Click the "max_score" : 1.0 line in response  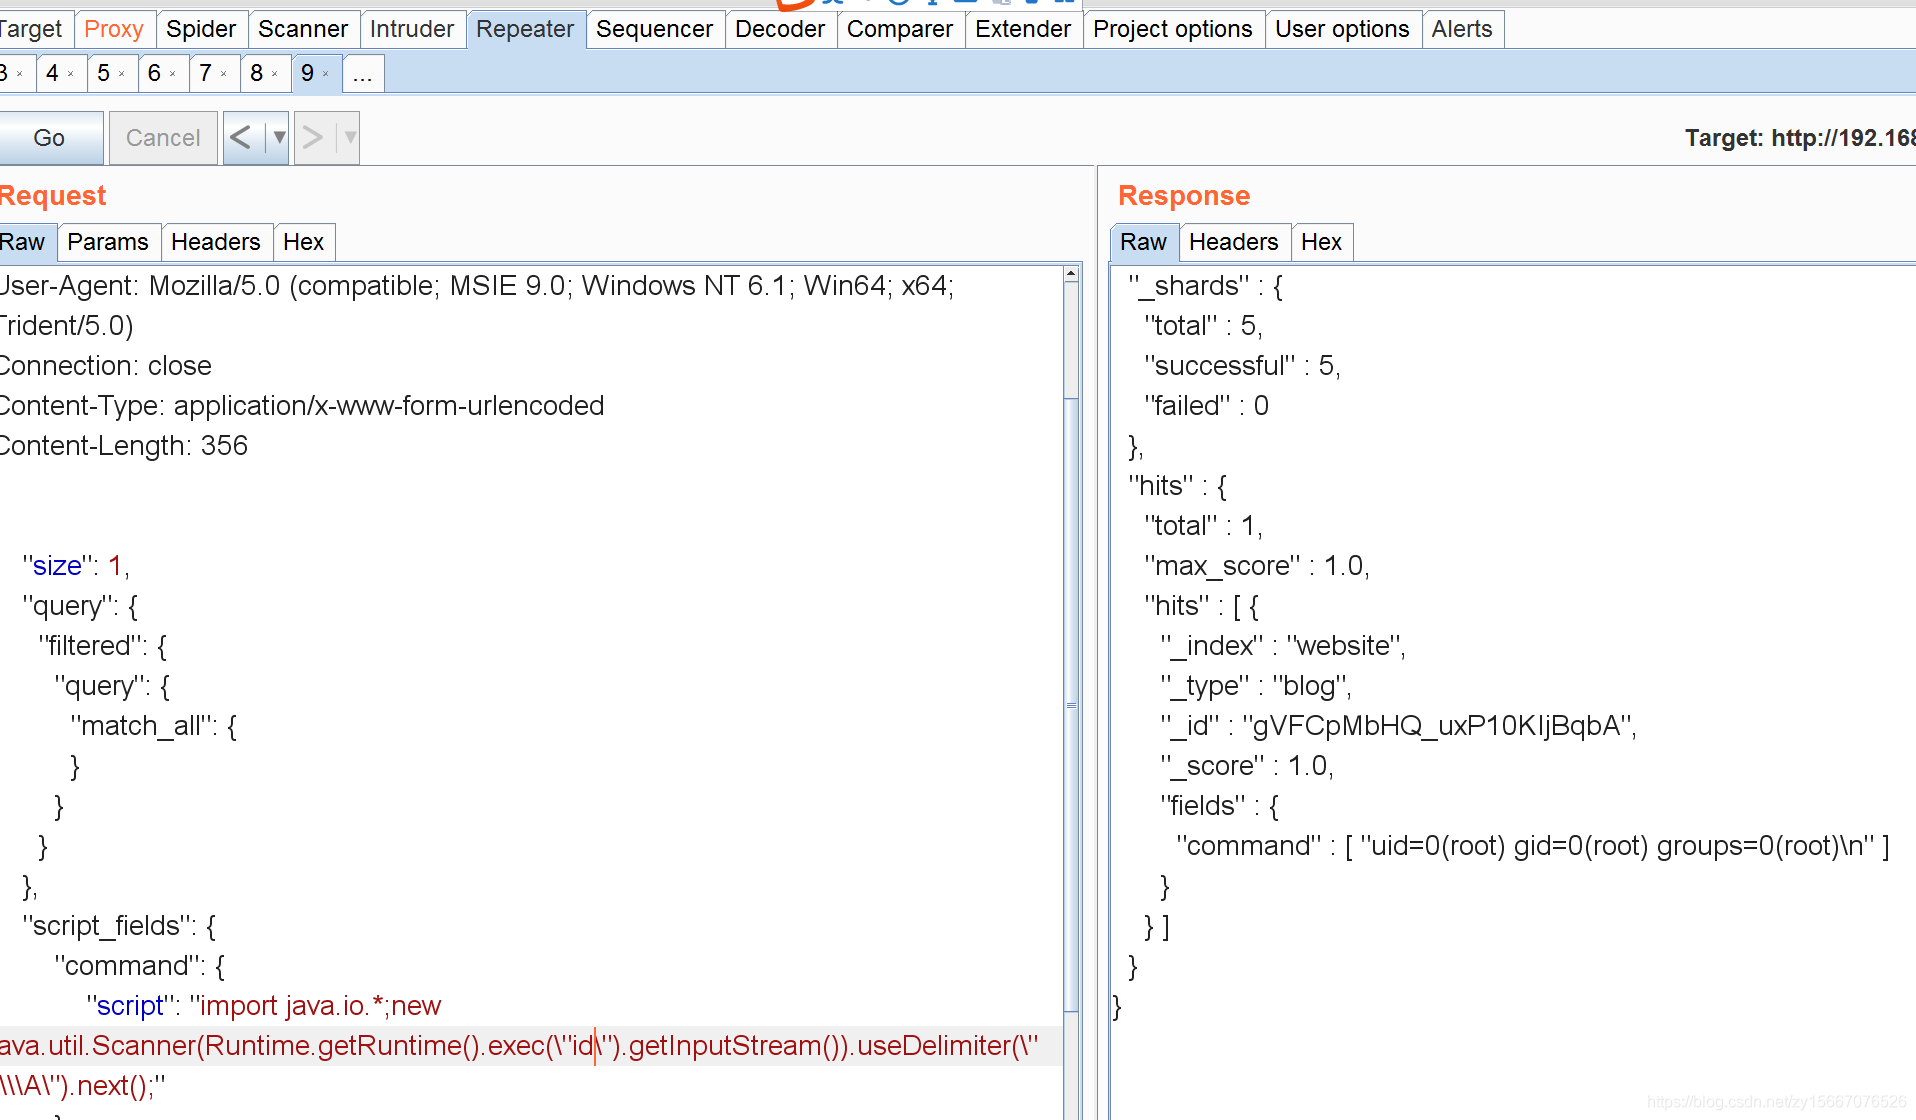1257,566
